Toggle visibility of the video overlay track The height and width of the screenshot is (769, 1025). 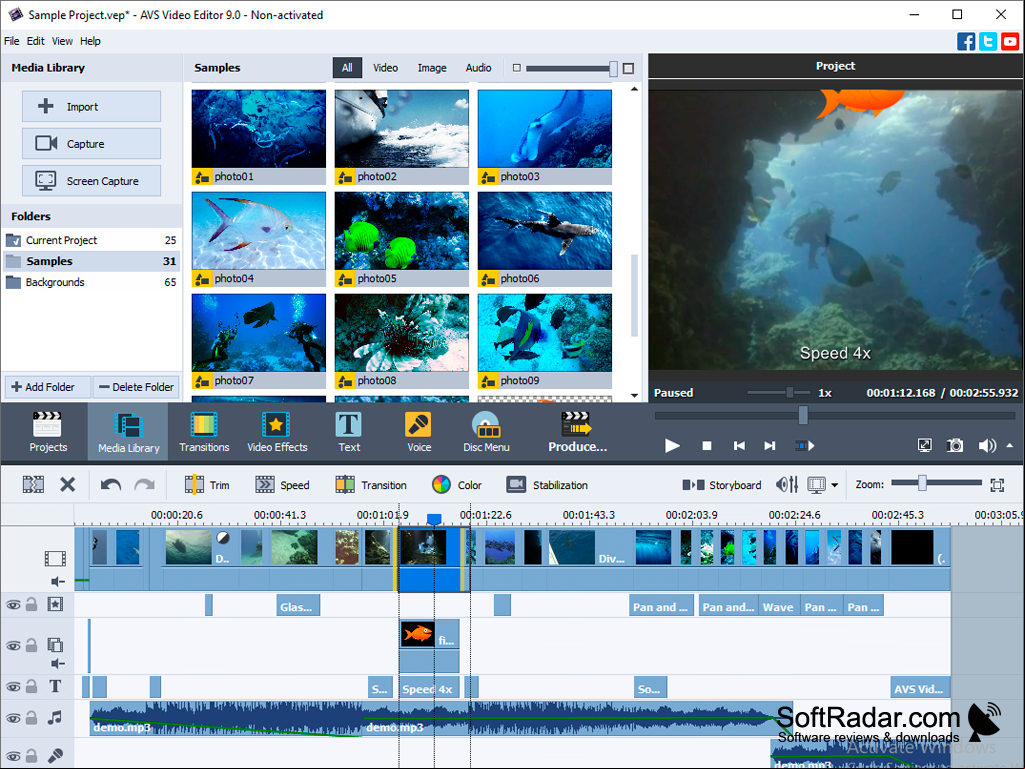[13, 645]
